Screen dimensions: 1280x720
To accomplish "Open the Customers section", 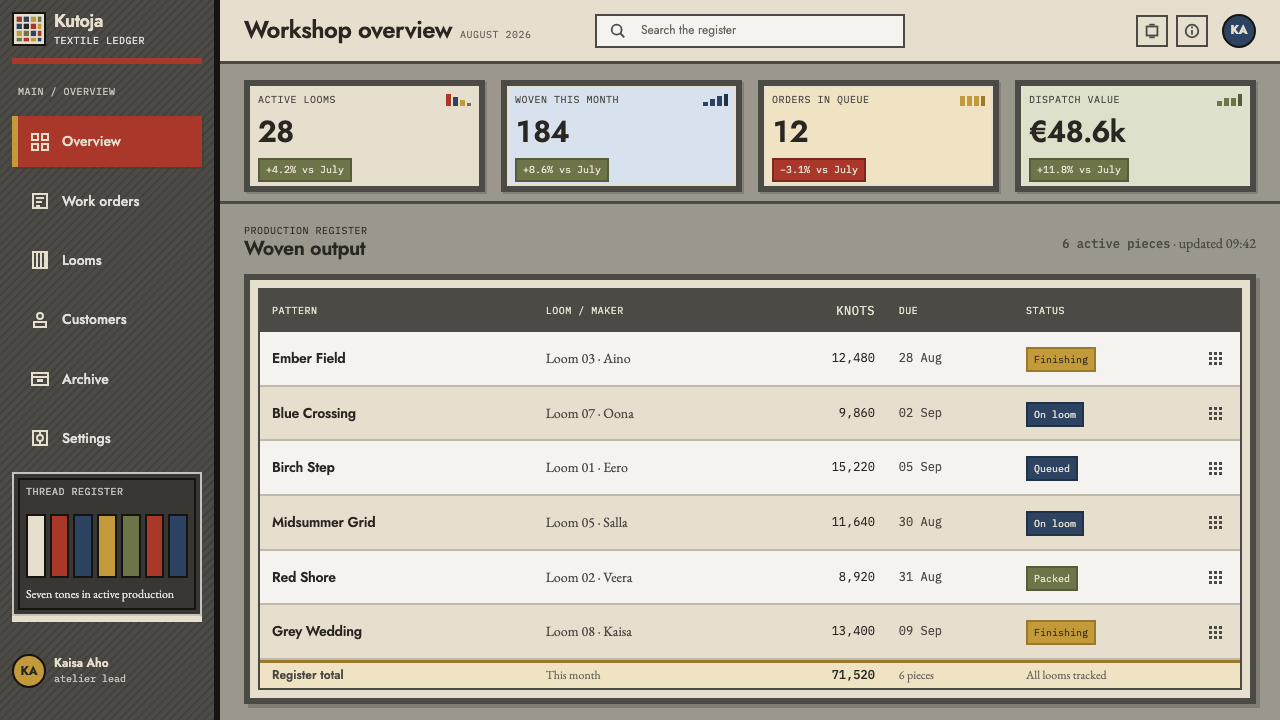I will click(107, 320).
